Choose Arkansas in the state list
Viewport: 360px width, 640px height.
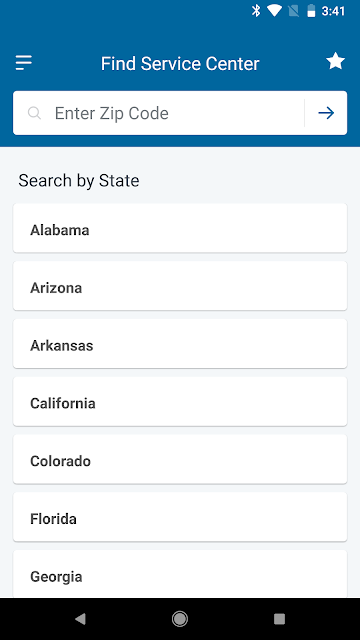180,344
